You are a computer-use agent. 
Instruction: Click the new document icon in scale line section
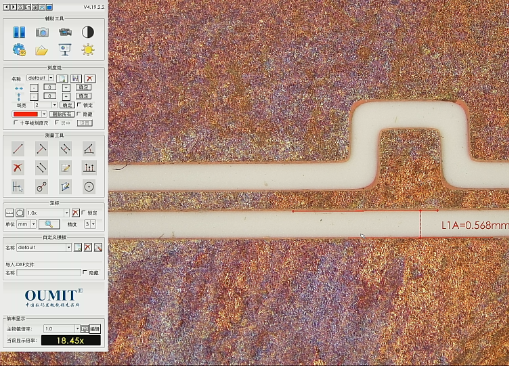62,78
